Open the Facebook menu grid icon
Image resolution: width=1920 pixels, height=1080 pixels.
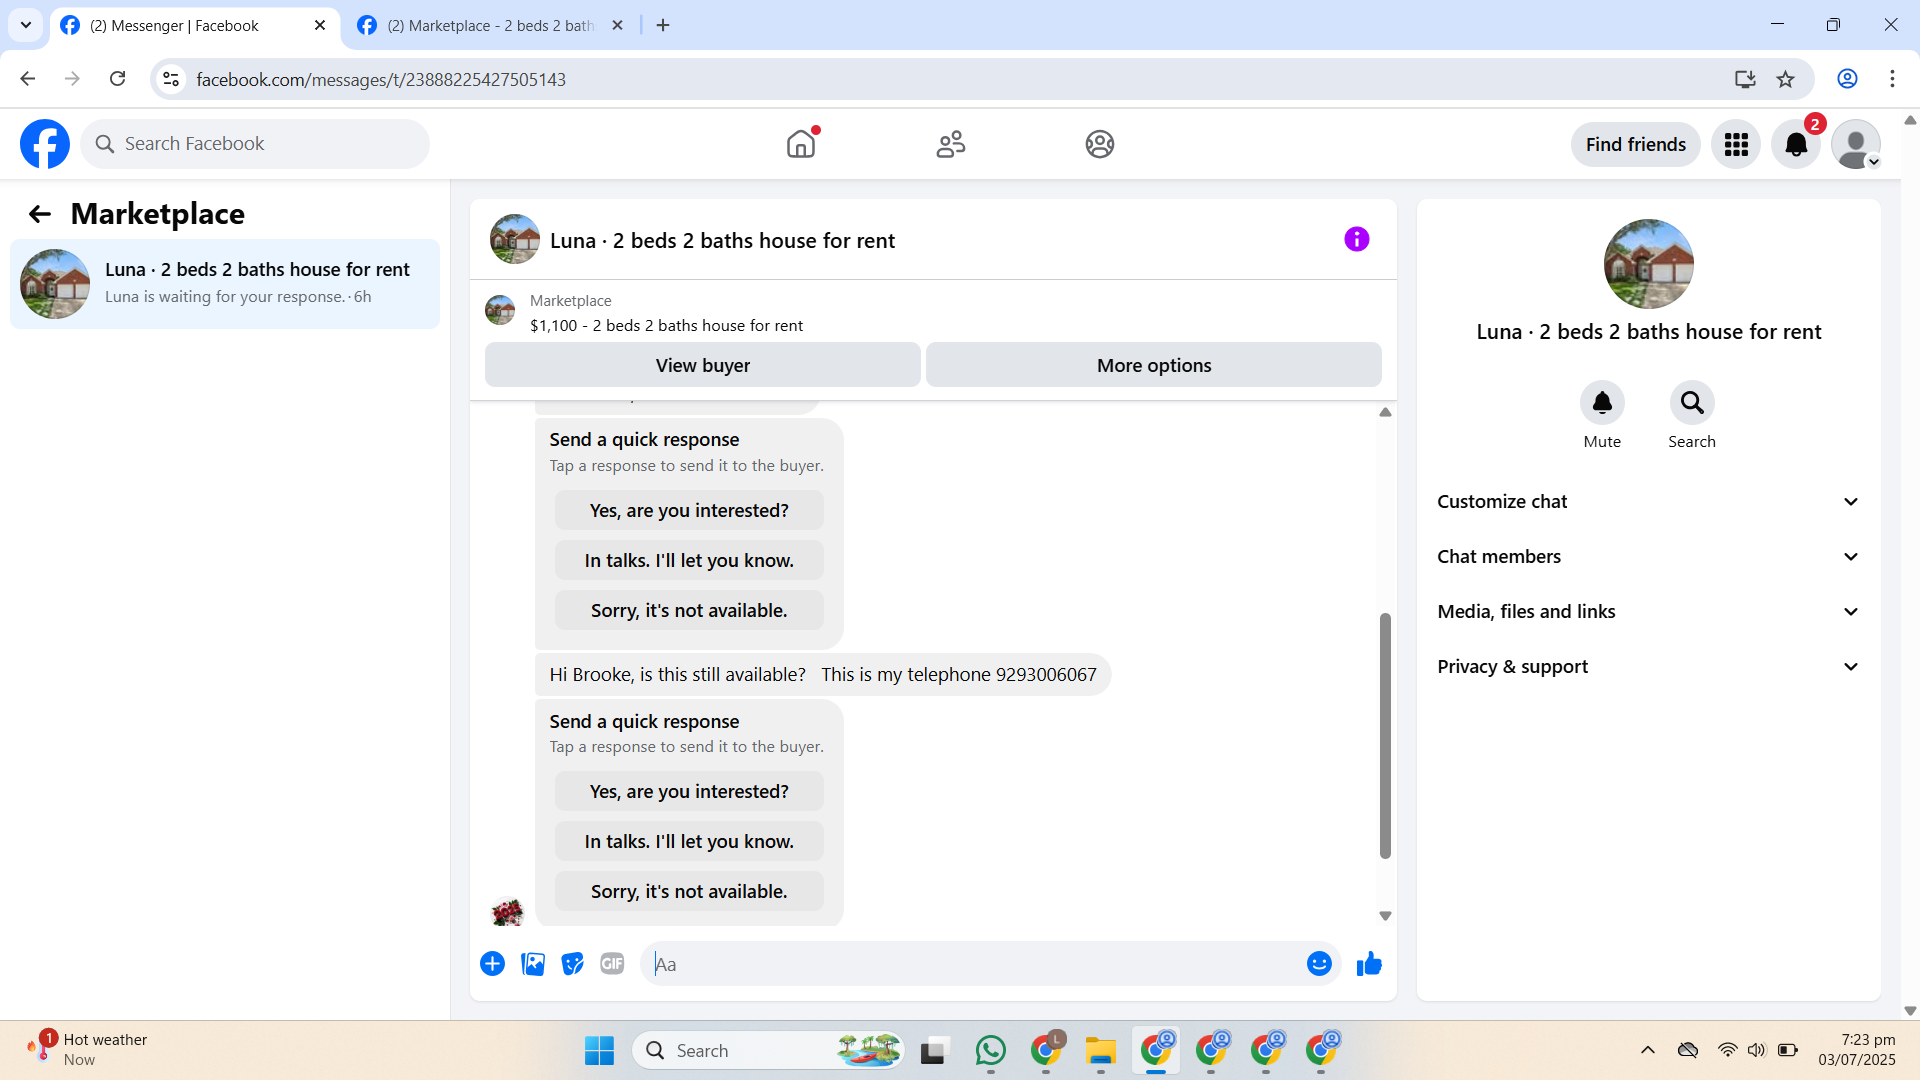coord(1736,145)
